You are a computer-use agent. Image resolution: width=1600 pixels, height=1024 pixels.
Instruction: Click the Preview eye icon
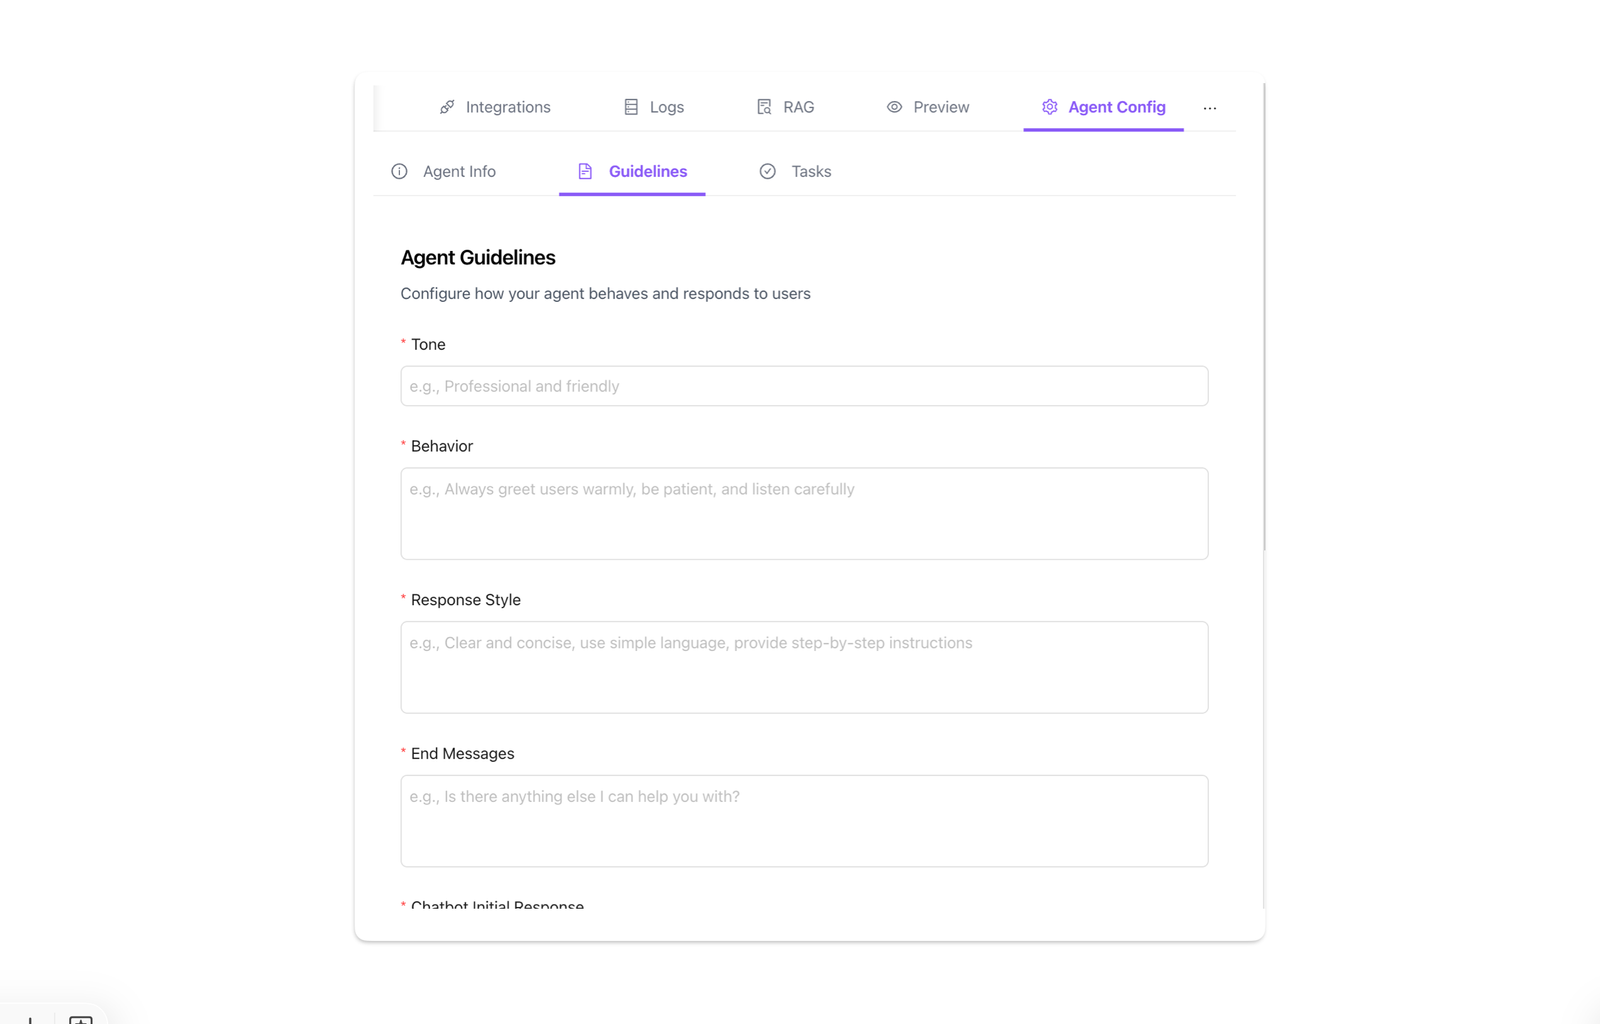894,107
